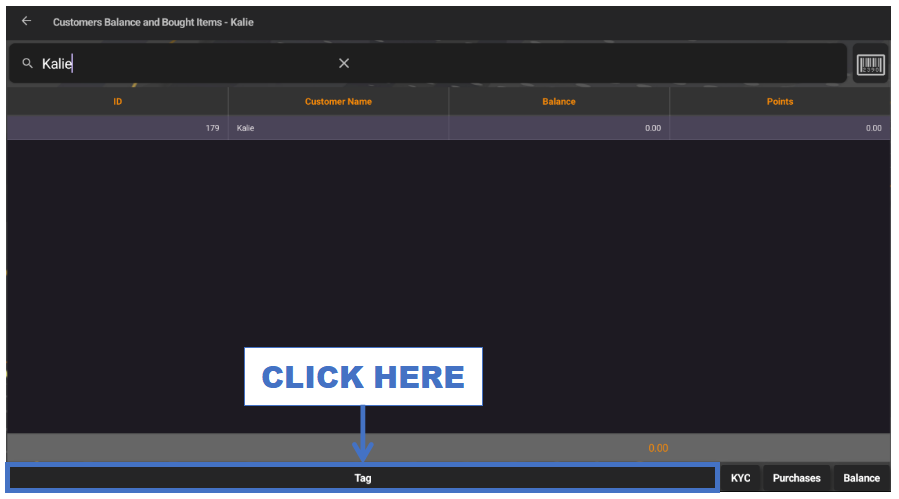Click Kalie's 0.00 balance cell
The image size is (899, 499).
[559, 128]
